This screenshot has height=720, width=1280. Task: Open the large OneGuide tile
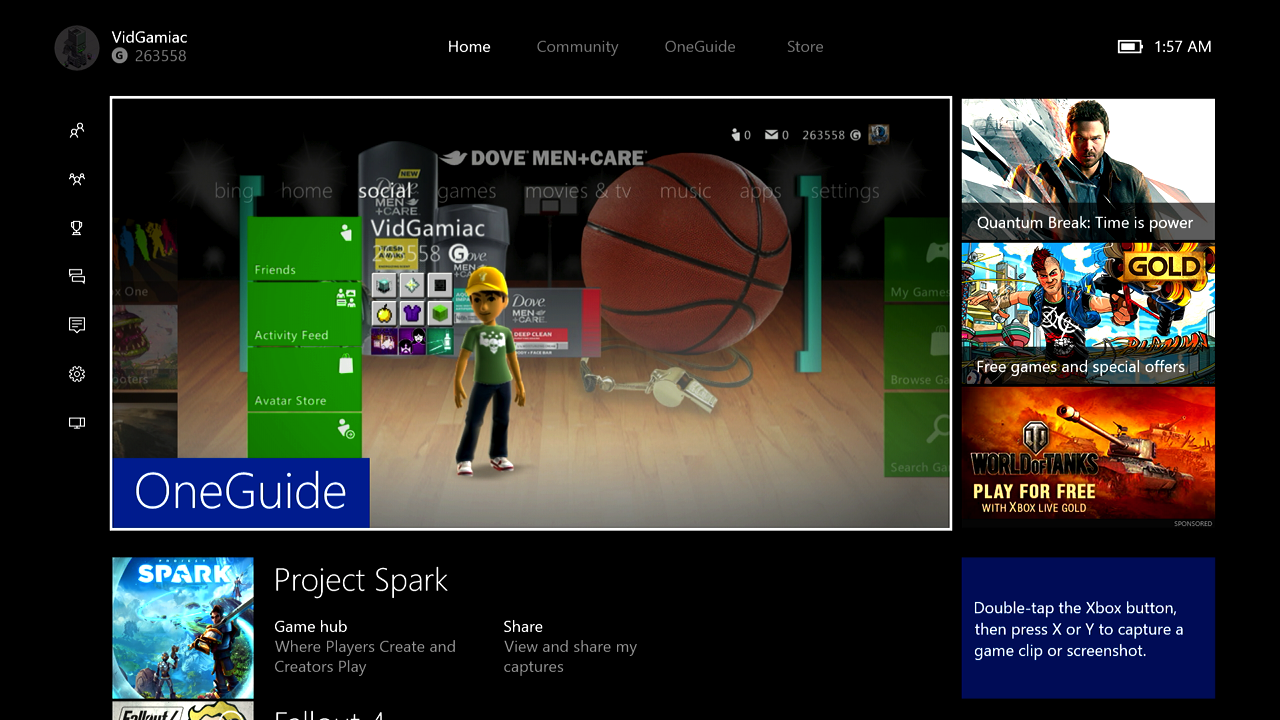531,313
